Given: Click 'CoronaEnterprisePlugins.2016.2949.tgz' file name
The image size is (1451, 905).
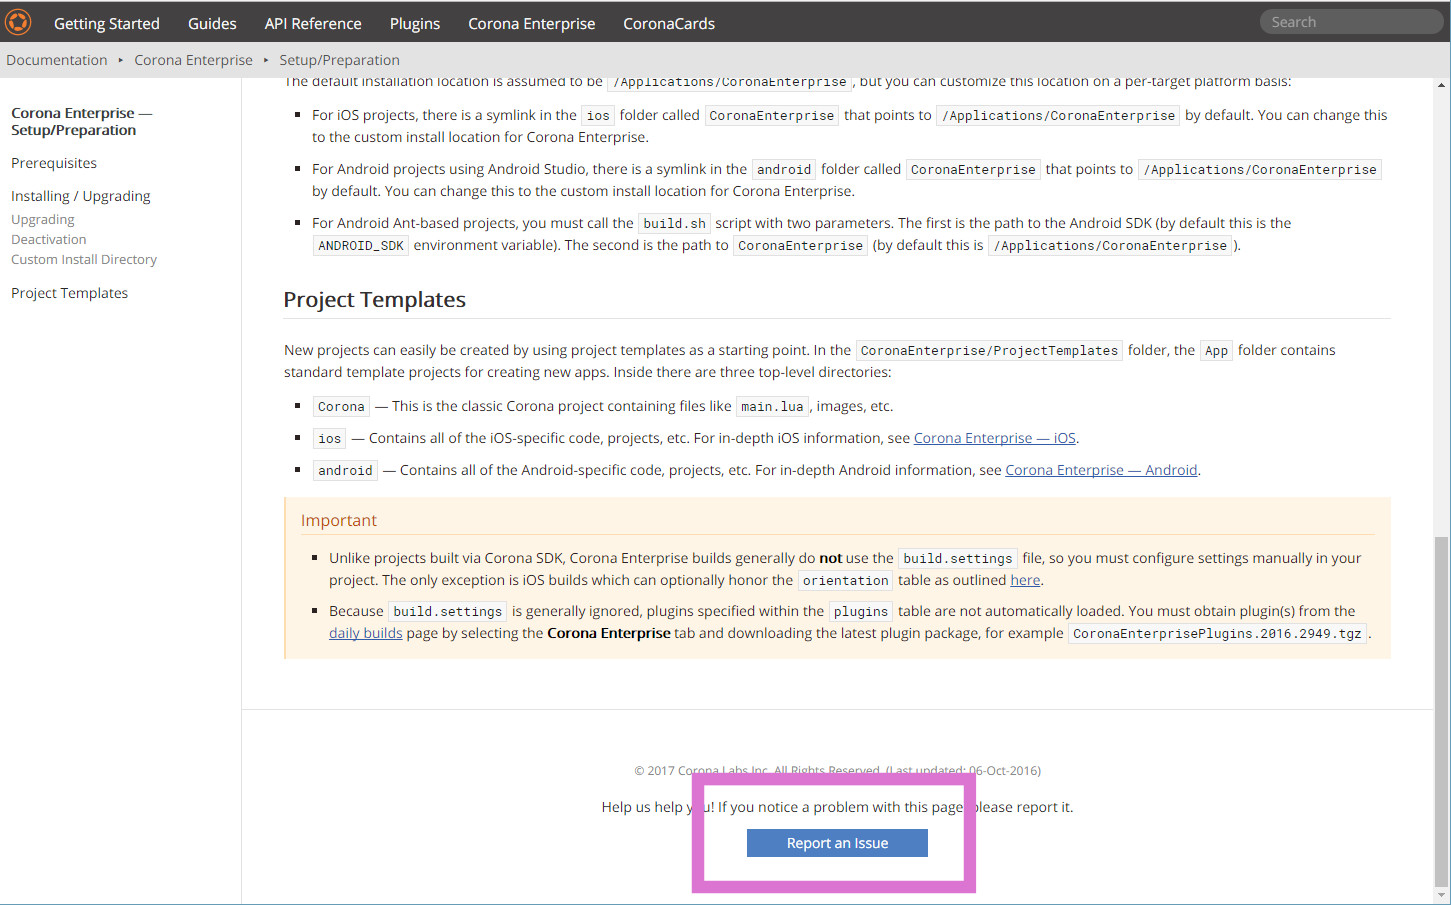Looking at the screenshot, I should [x=1217, y=634].
